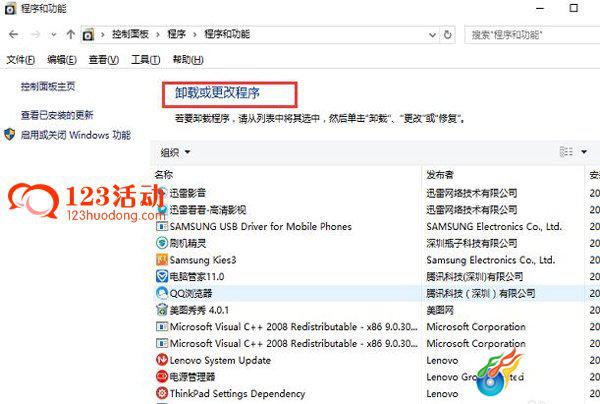Select 电脑管家11.0 program name
This screenshot has width=600, height=404.
point(197,277)
